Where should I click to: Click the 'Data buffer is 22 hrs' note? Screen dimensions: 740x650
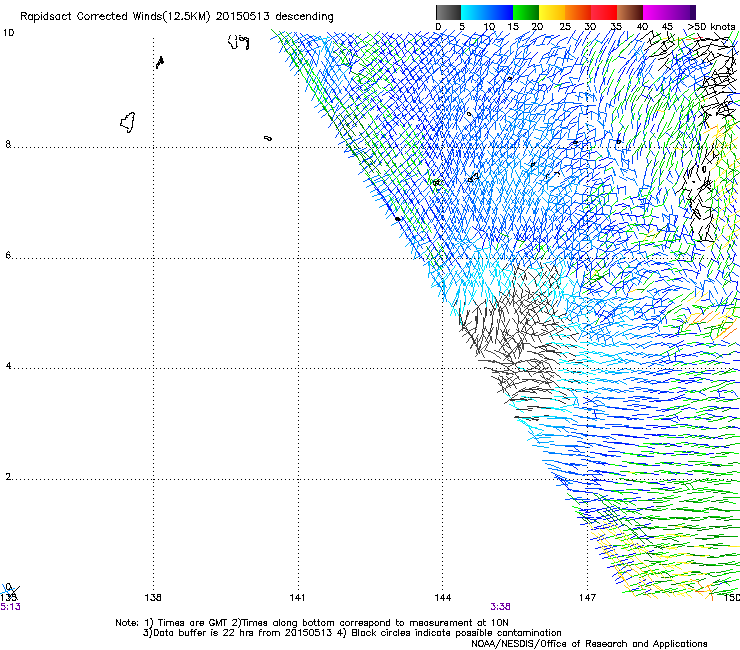pyautogui.click(x=352, y=633)
